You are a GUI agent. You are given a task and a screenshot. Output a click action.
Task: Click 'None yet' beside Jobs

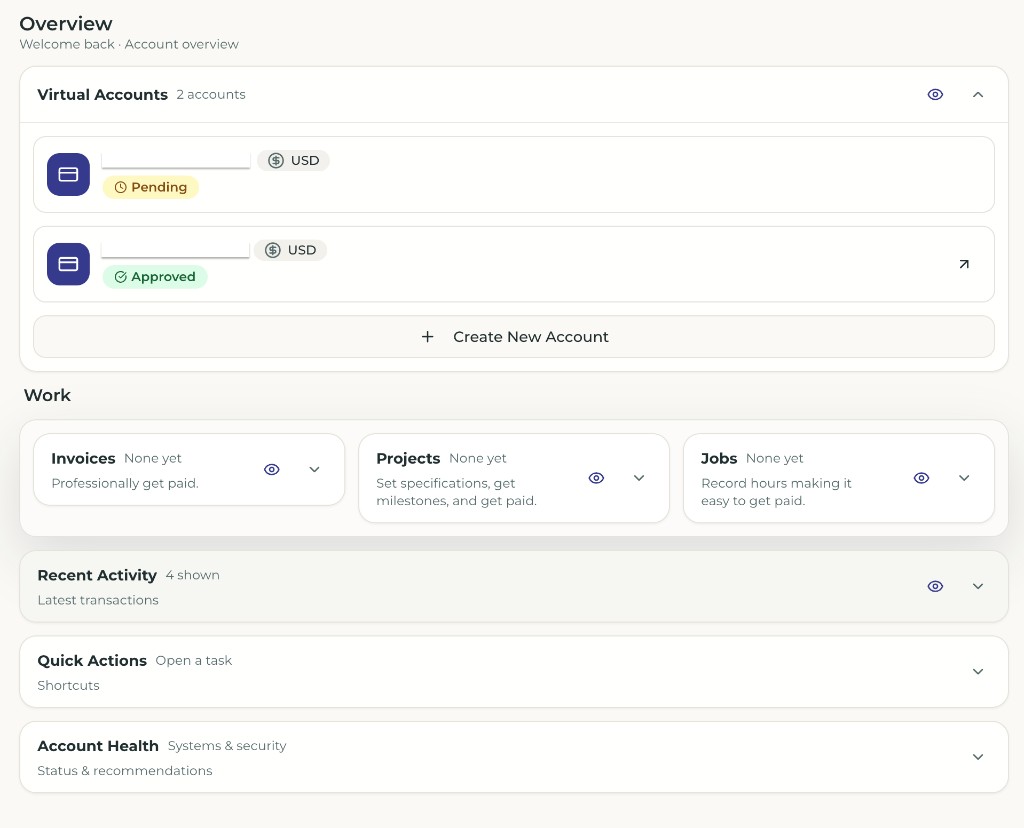(775, 458)
